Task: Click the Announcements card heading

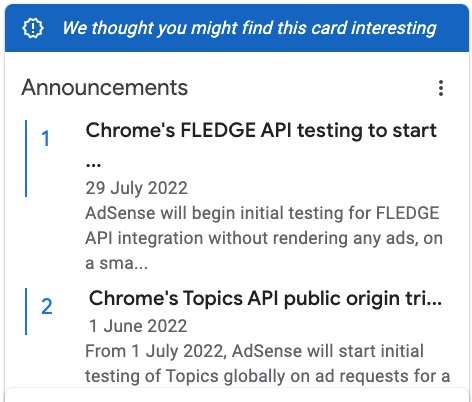Action: [x=105, y=88]
